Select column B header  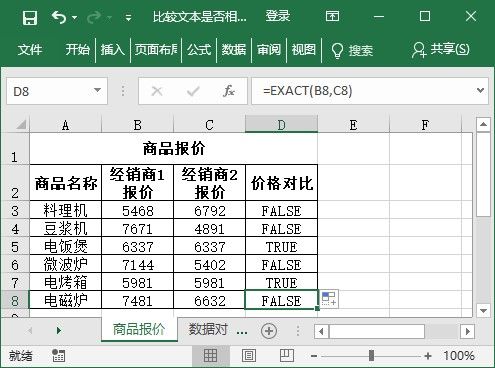point(138,125)
